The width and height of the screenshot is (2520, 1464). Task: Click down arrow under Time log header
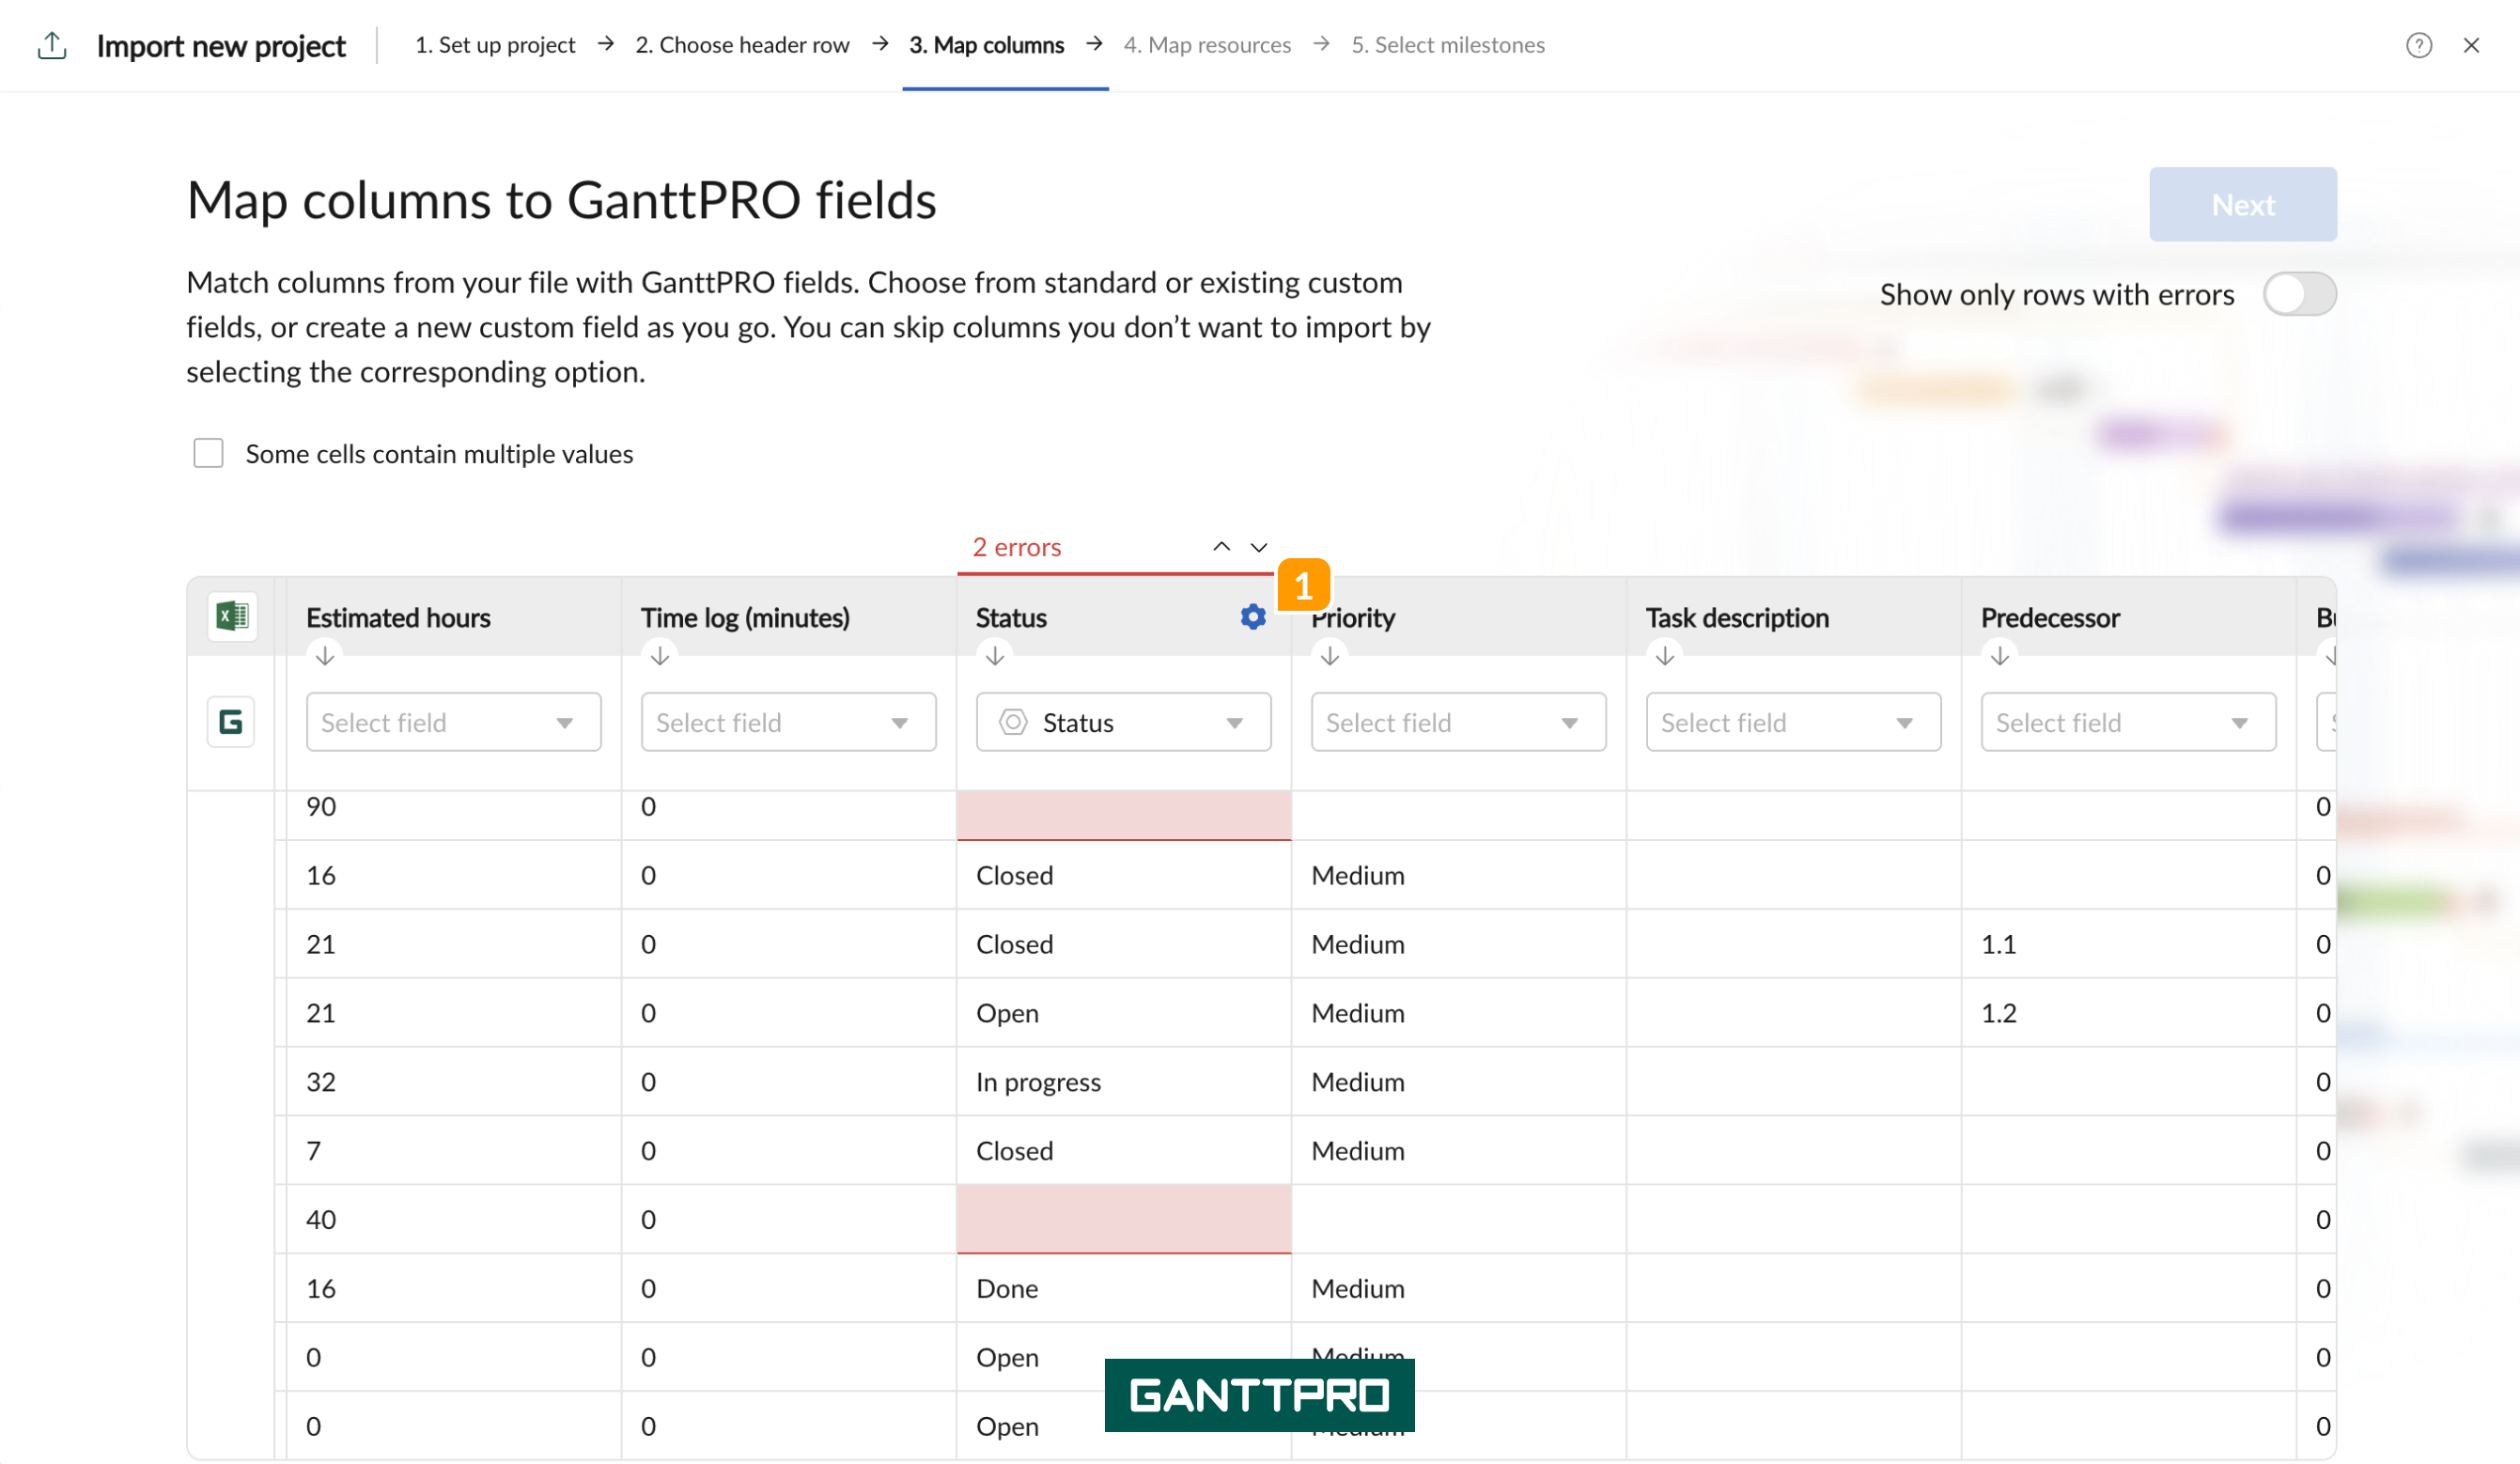tap(660, 657)
